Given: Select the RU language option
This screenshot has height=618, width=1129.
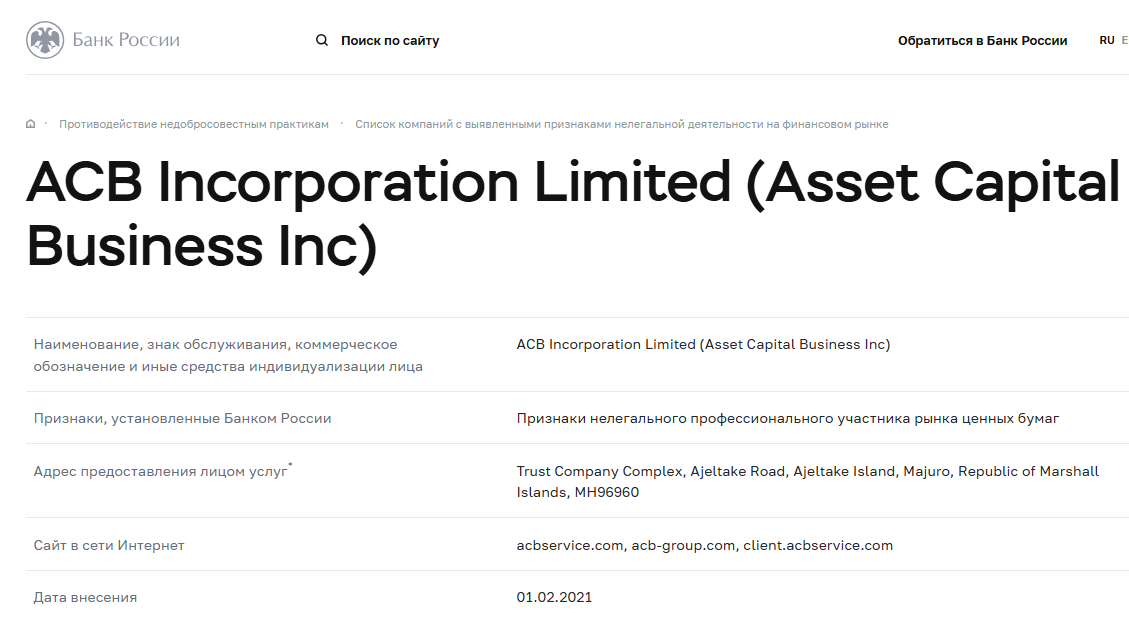Looking at the screenshot, I should click(x=1107, y=41).
